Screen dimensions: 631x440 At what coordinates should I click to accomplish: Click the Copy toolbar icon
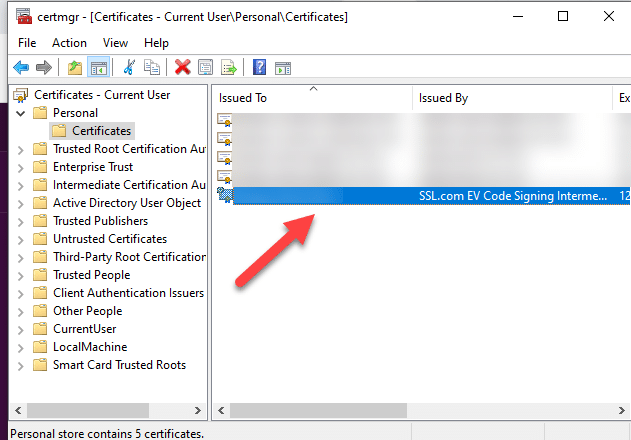click(x=152, y=68)
